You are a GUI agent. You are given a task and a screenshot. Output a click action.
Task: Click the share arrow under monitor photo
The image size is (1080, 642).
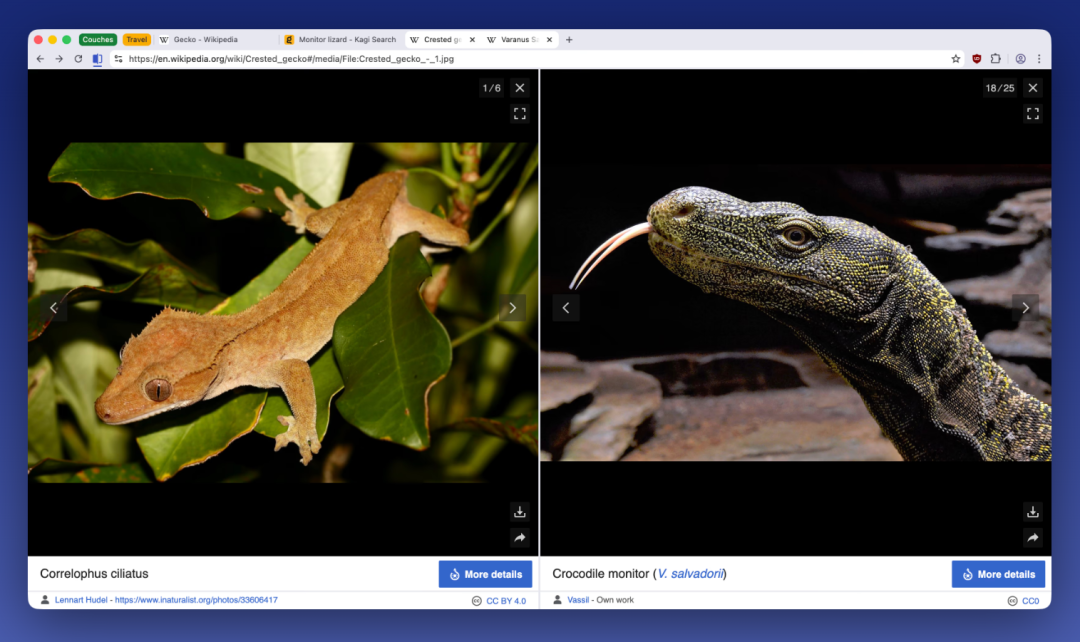click(1033, 538)
